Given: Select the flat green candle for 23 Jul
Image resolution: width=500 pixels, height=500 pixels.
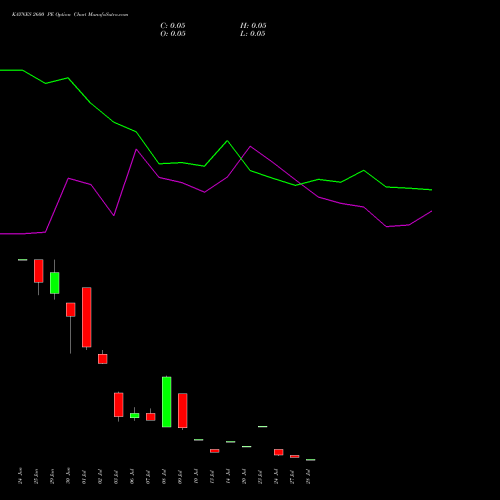Looking at the screenshot, I should point(263,426).
